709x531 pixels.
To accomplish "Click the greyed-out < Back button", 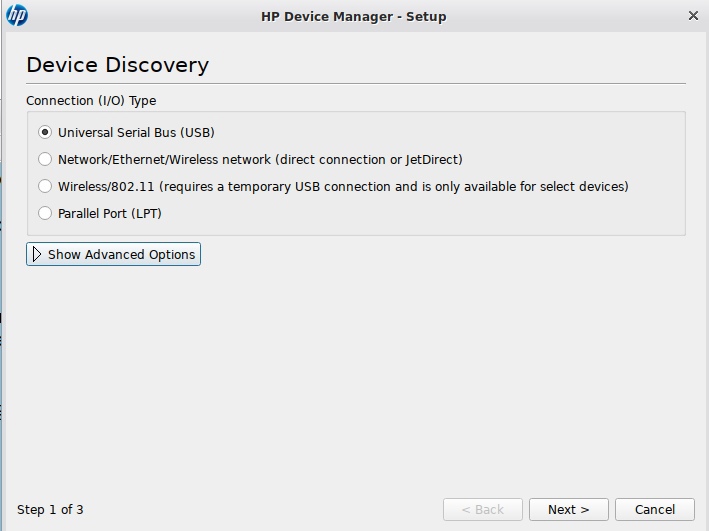I will [482, 509].
